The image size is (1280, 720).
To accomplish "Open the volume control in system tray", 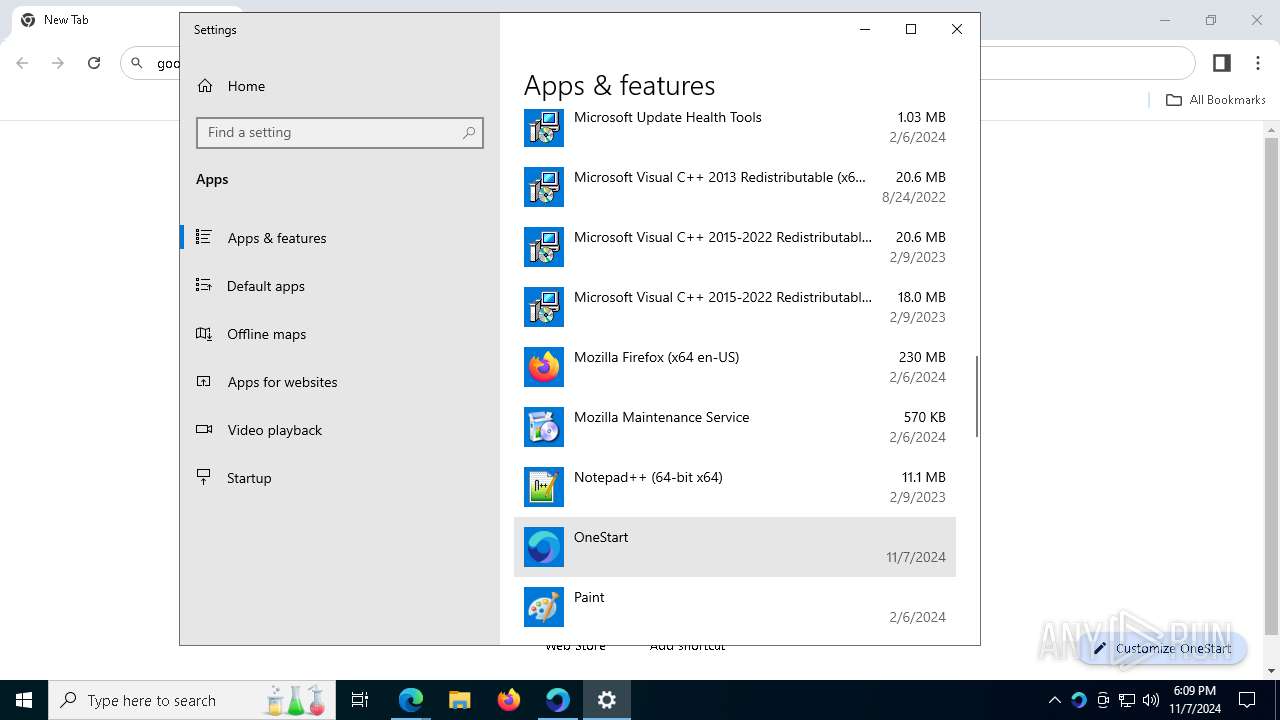I will click(1150, 700).
